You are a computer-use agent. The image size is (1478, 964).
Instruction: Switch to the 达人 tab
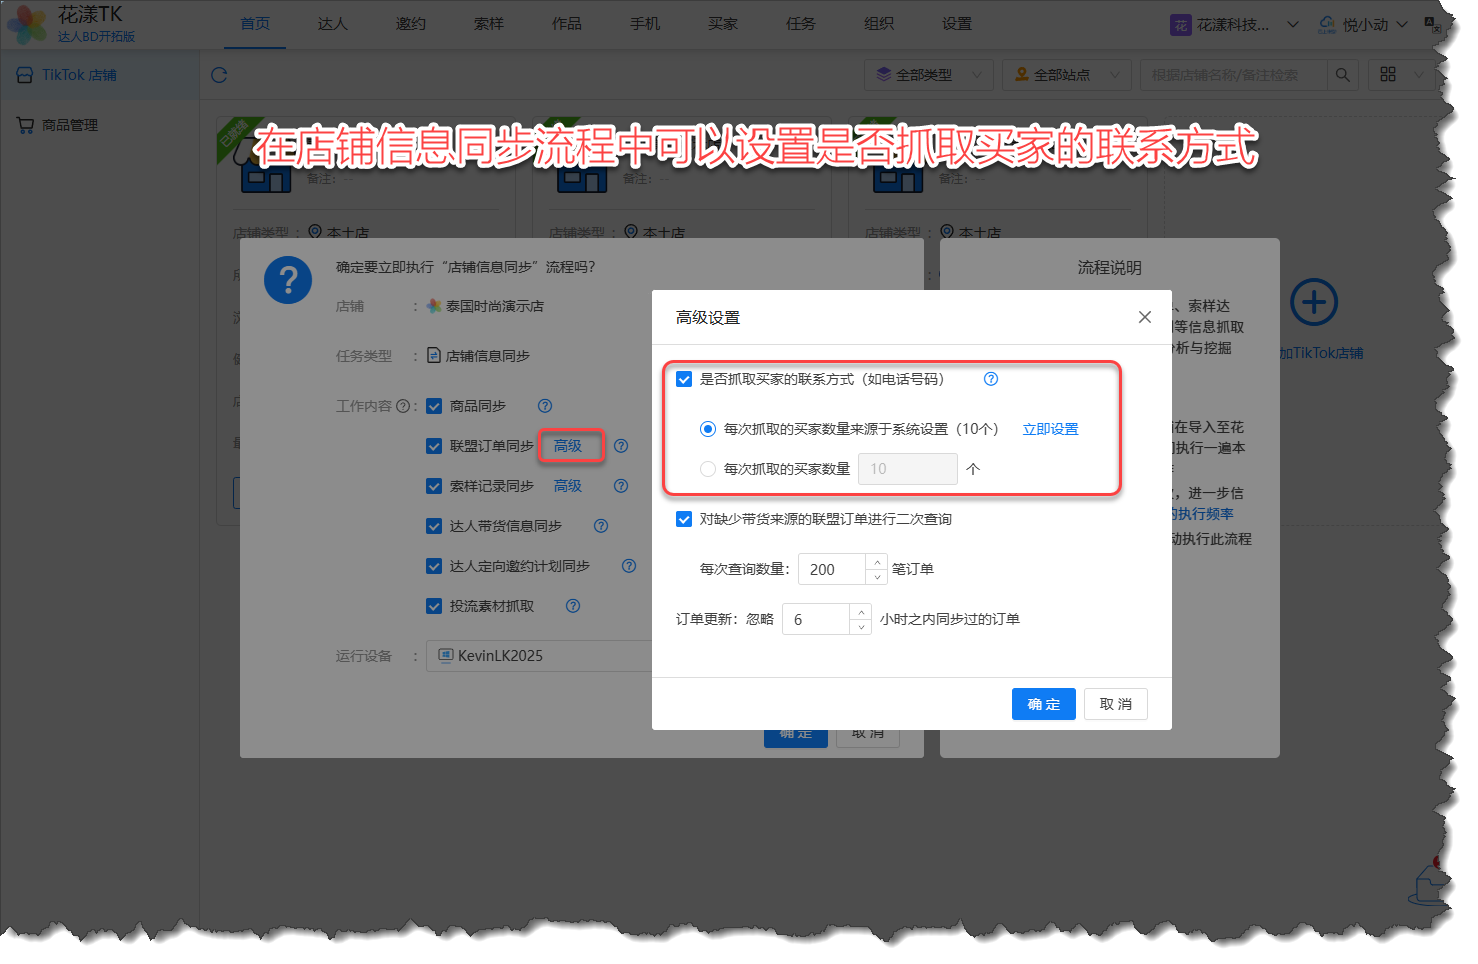pyautogui.click(x=332, y=24)
